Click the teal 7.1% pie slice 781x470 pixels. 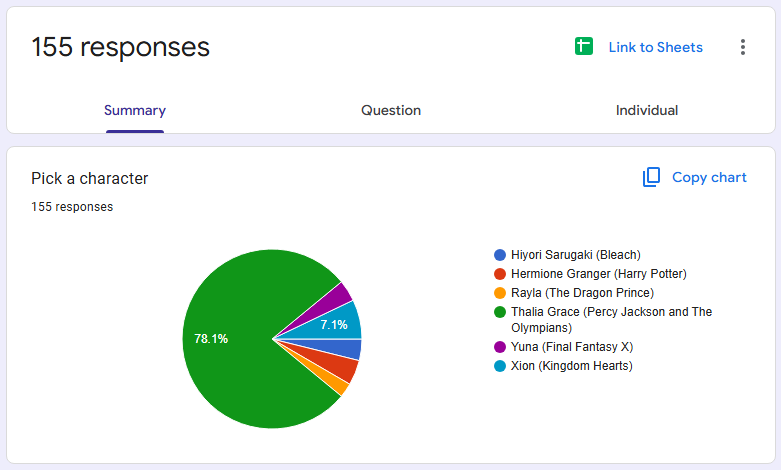(339, 323)
